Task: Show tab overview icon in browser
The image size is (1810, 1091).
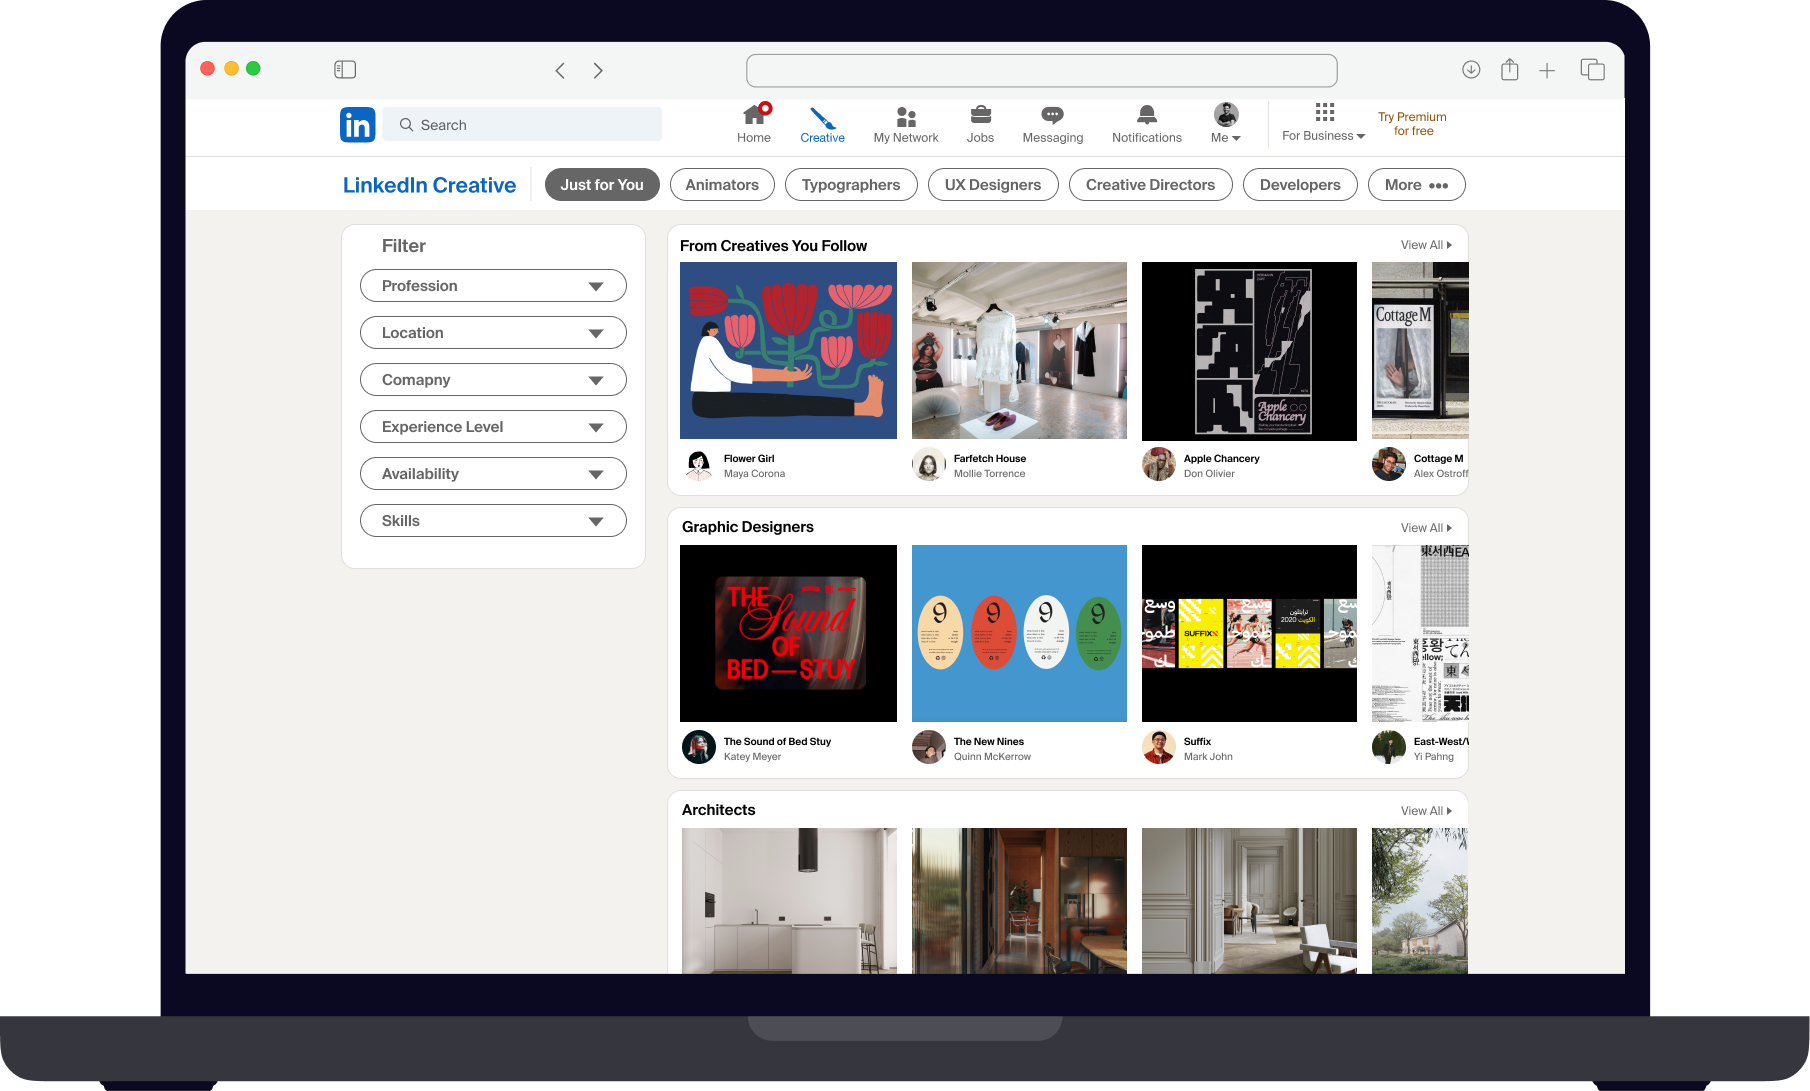Action: (x=1593, y=69)
